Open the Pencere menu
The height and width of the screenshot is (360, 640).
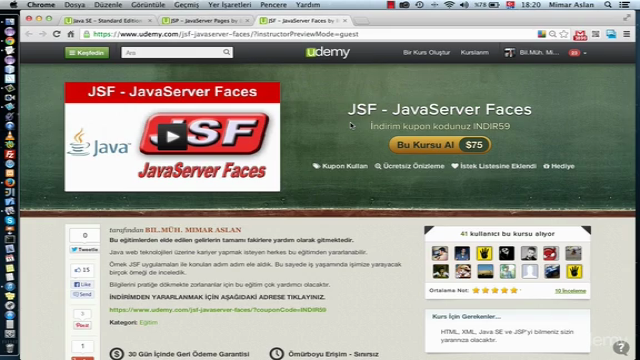click(273, 5)
